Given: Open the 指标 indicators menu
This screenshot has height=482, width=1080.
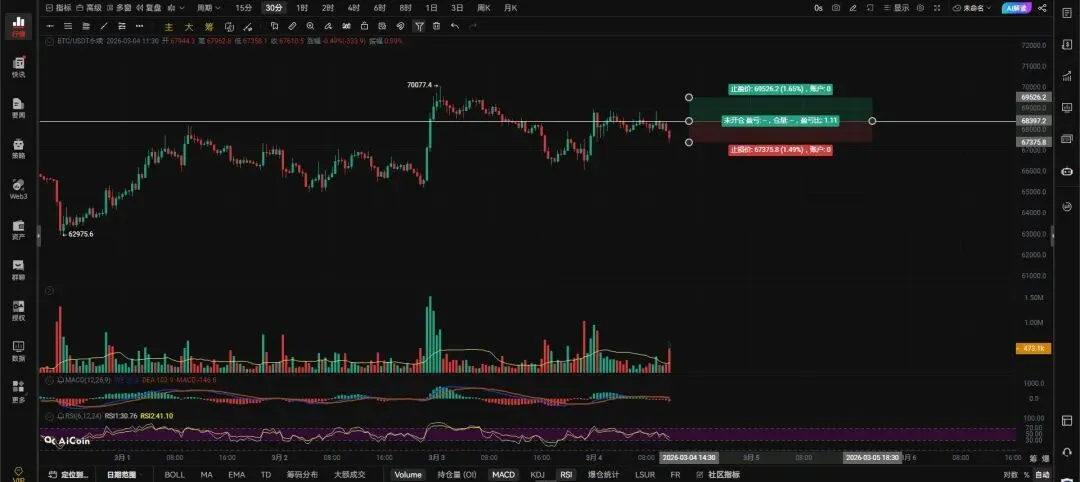Looking at the screenshot, I should [58, 8].
